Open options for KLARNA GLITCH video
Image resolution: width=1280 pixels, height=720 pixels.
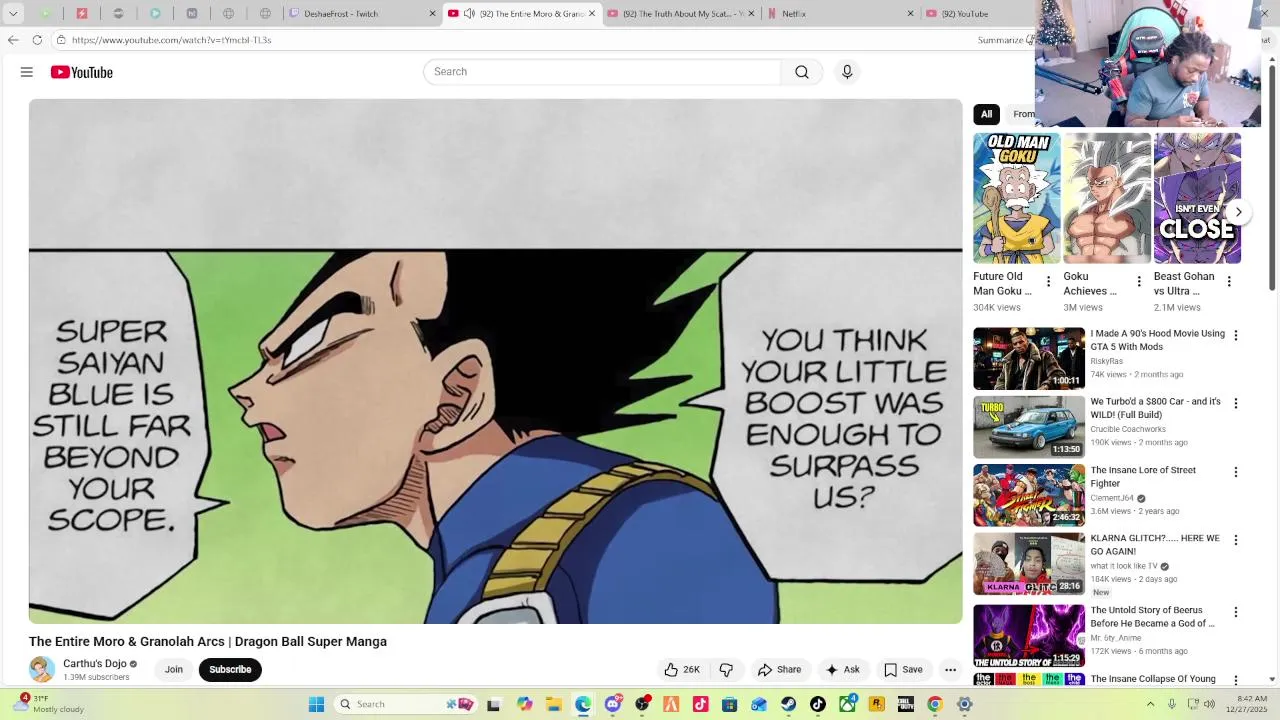coord(1235,540)
